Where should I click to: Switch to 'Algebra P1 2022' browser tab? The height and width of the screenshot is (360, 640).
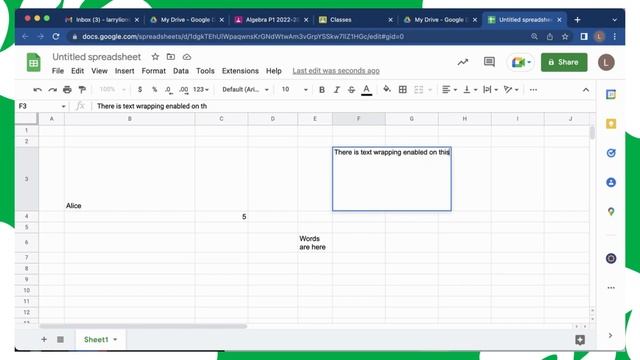(x=271, y=20)
